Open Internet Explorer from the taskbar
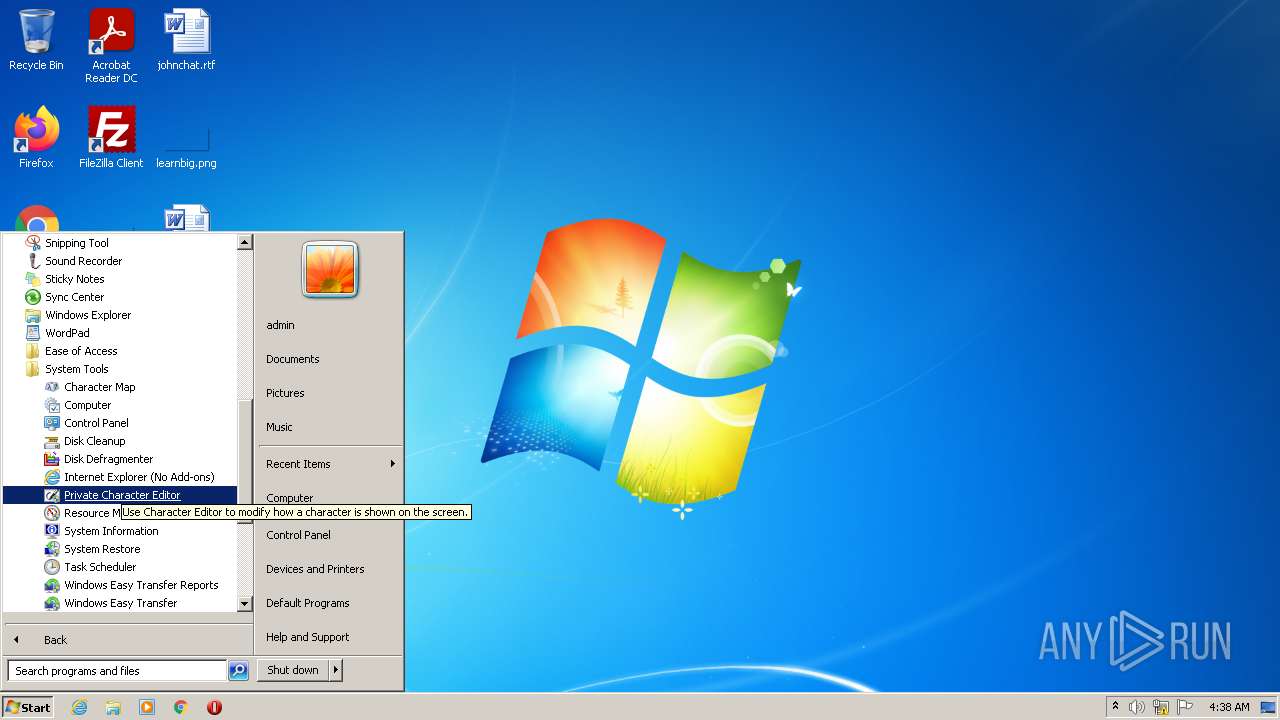Screen dimensions: 1280x720 click(x=79, y=707)
